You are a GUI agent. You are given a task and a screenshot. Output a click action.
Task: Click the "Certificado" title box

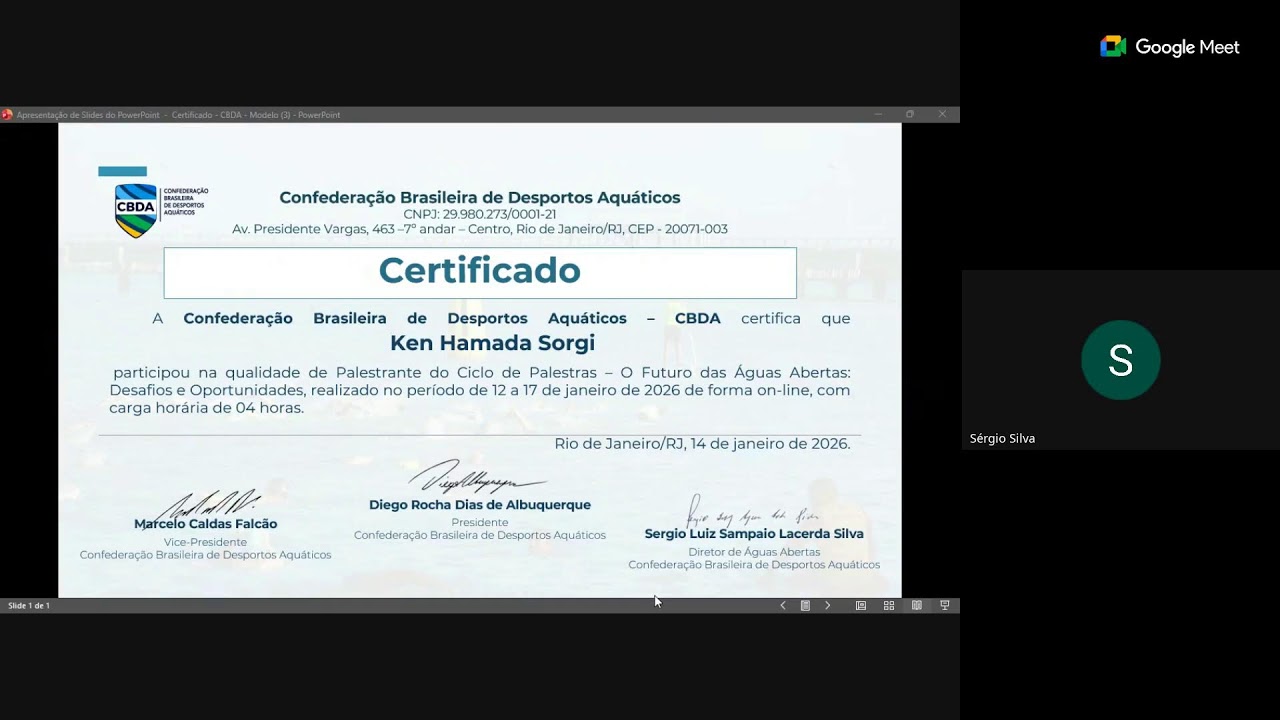[480, 272]
